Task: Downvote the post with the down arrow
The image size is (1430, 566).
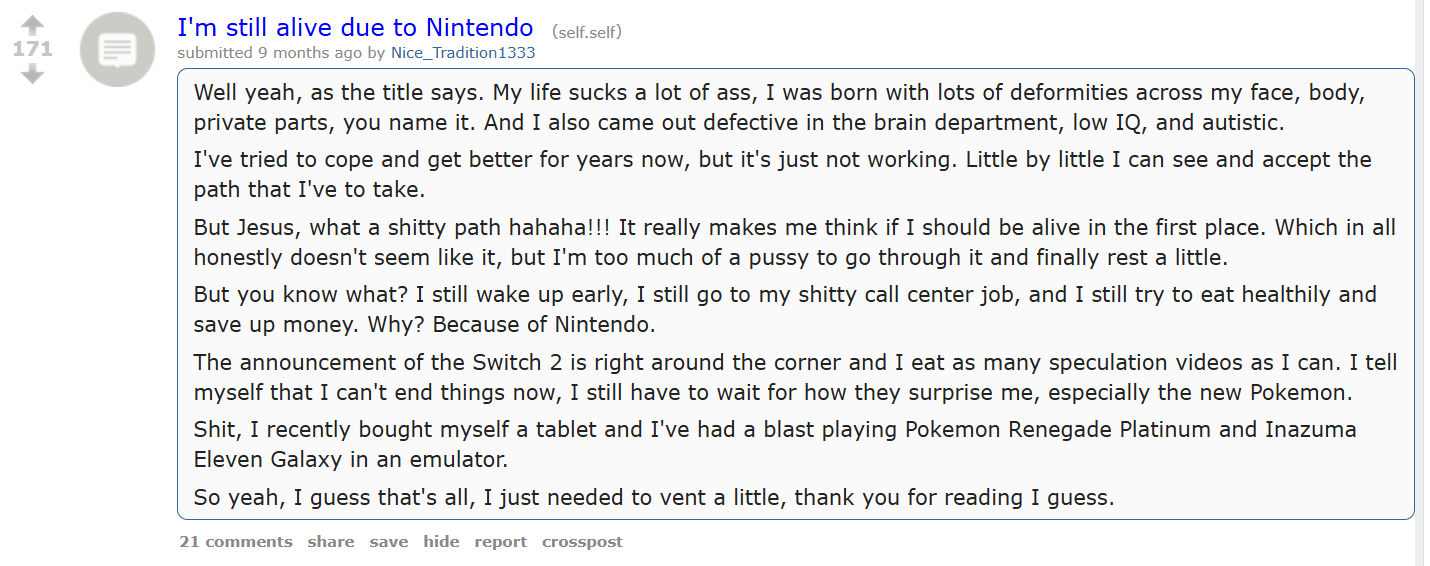Action: click(x=32, y=74)
